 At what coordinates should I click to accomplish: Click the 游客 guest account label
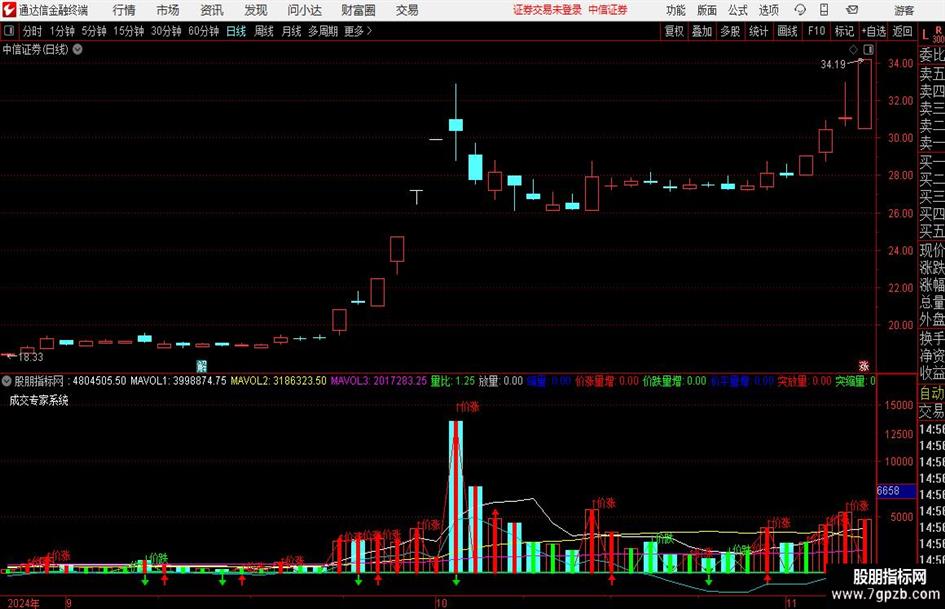click(903, 10)
